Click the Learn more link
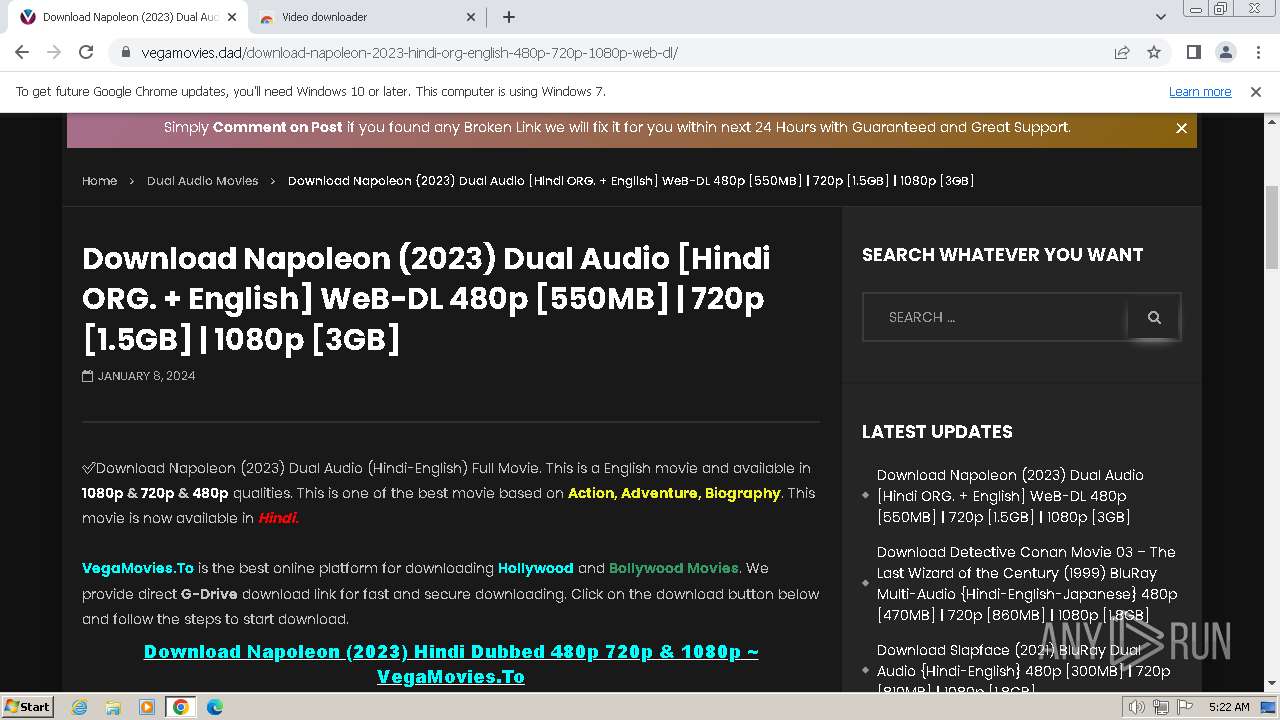The width and height of the screenshot is (1280, 720). coord(1200,91)
